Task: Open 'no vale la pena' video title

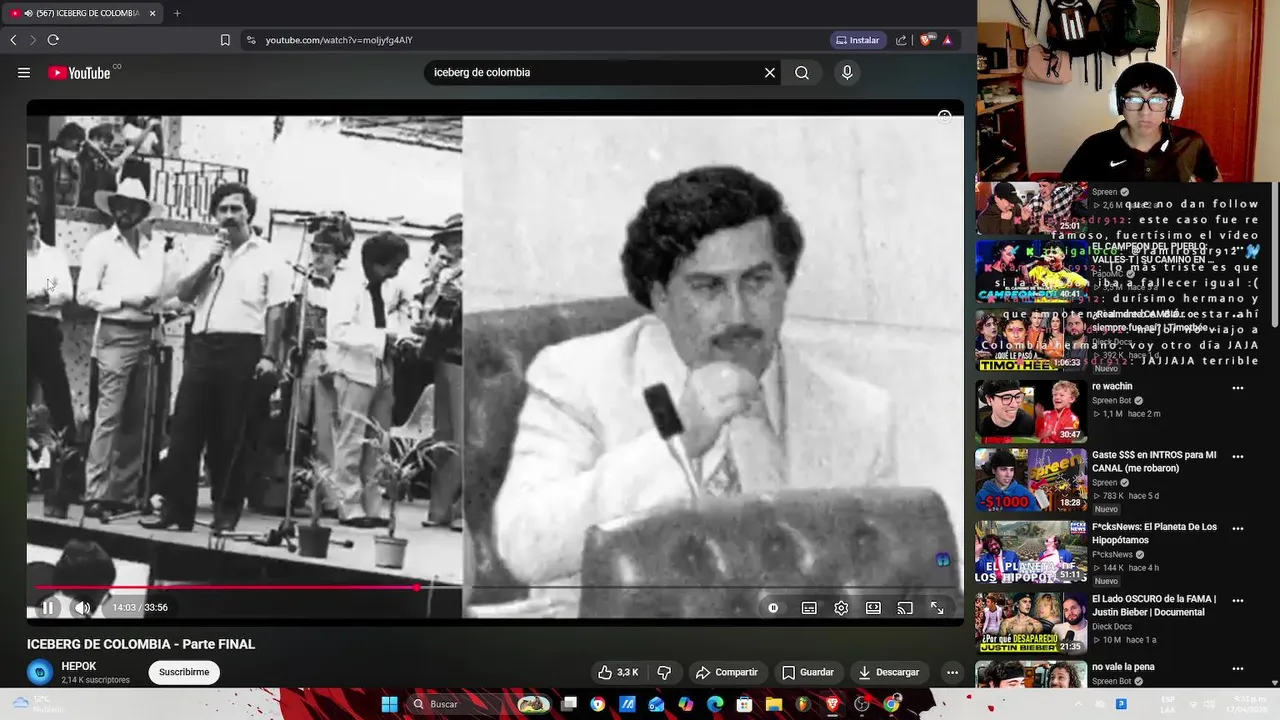Action: point(1123,667)
